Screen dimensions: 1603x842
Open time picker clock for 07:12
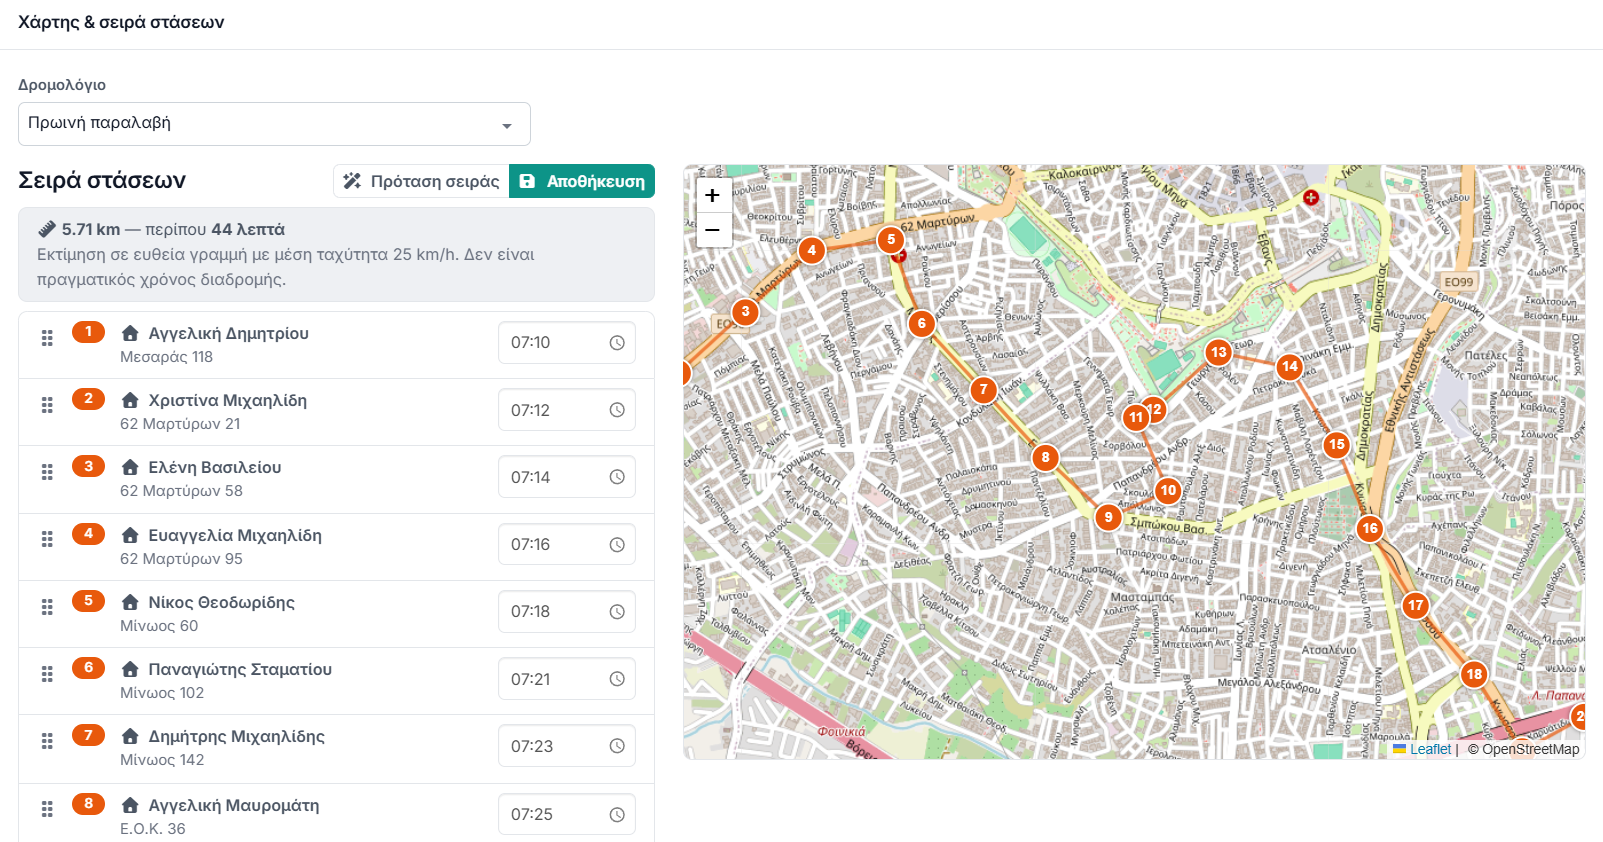tap(617, 410)
